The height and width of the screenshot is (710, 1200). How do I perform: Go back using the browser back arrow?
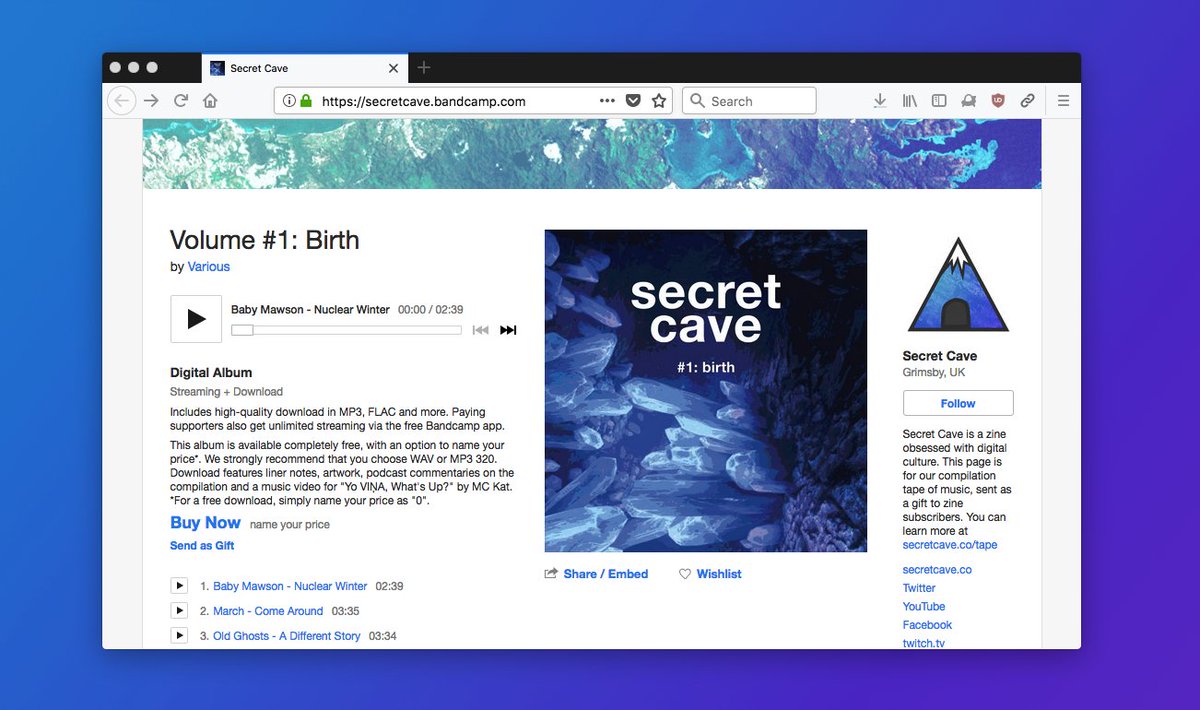tap(121, 101)
